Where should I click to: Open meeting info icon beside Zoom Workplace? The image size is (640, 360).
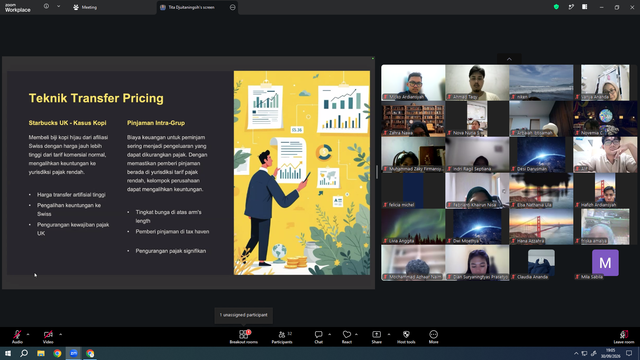coord(46,6)
